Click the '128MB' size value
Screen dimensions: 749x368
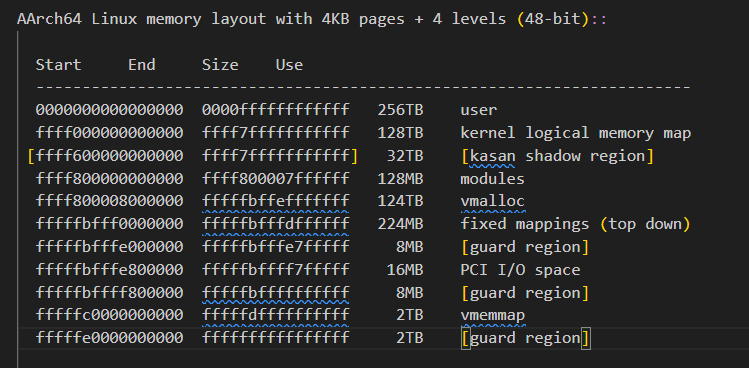click(x=400, y=179)
